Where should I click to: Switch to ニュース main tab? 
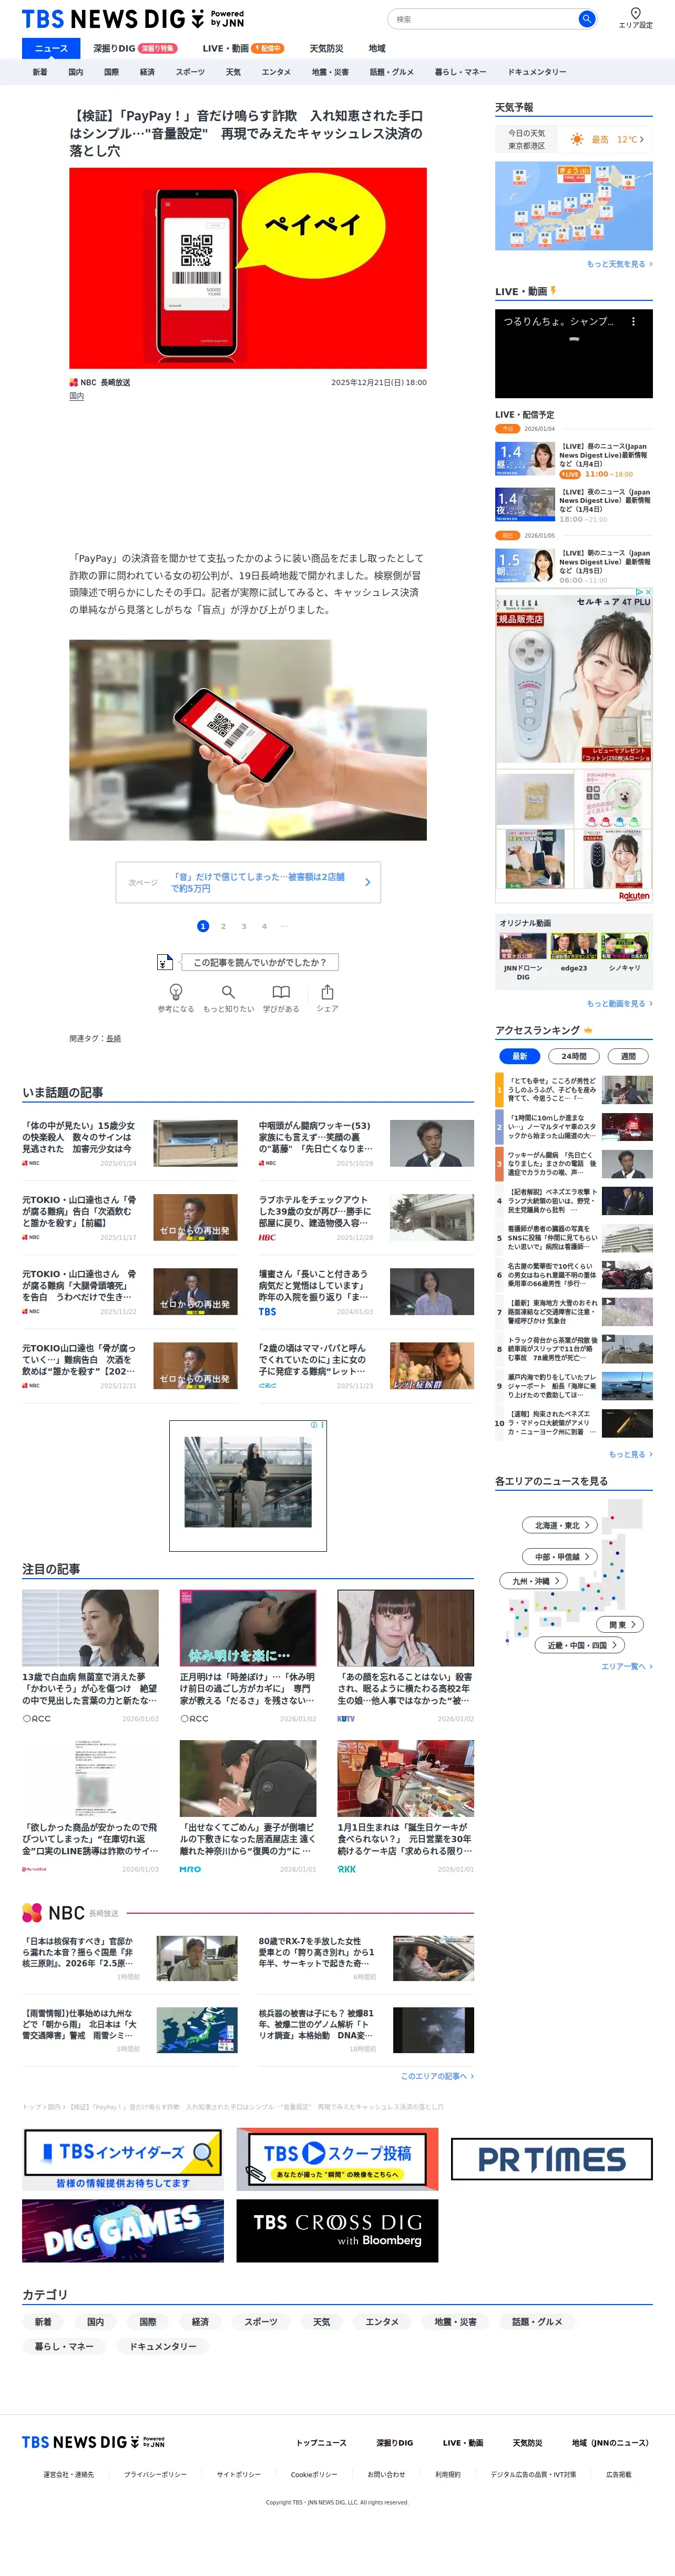pos(51,48)
